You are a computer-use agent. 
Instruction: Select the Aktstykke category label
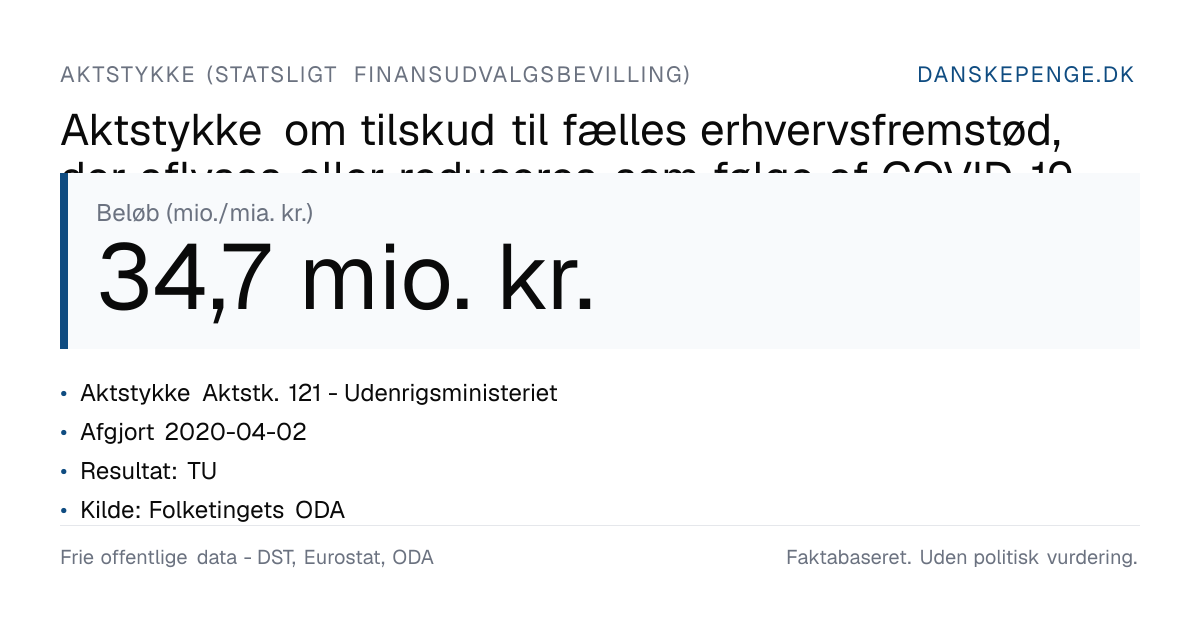tap(375, 75)
